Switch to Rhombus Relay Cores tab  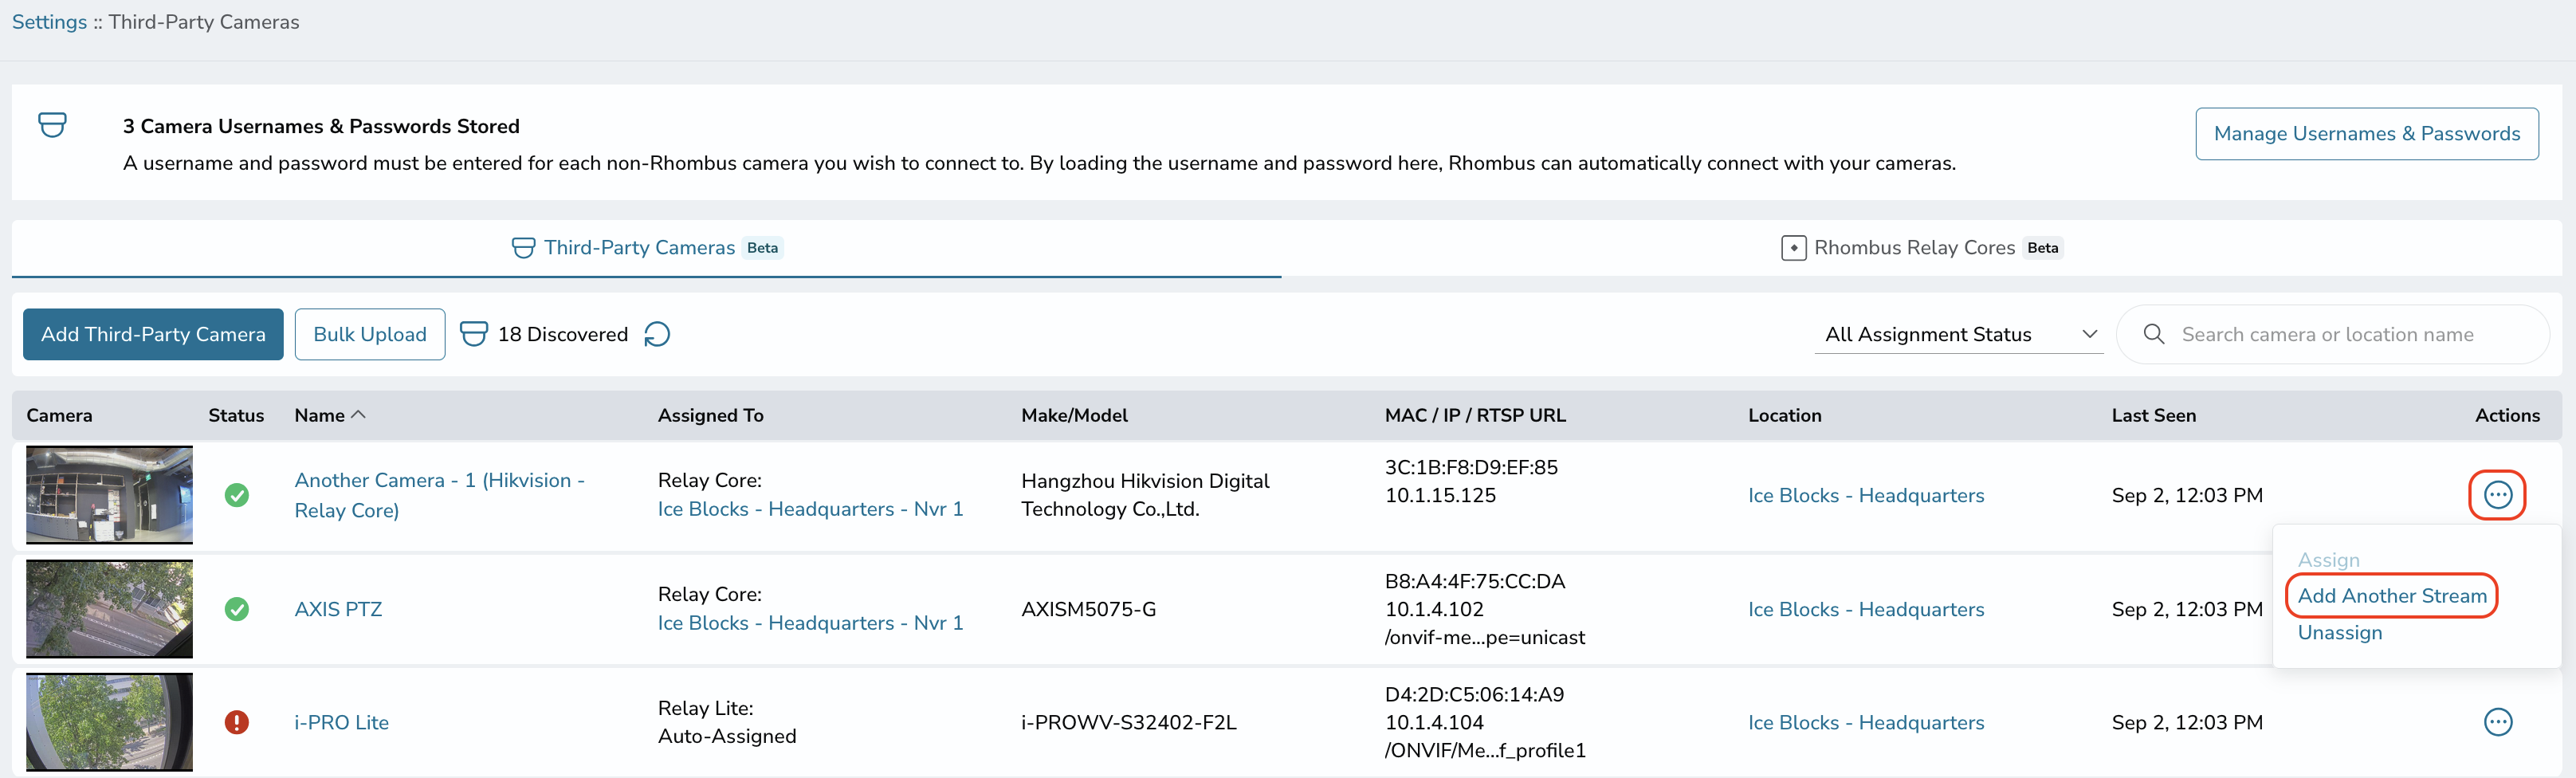pyautogui.click(x=1921, y=248)
